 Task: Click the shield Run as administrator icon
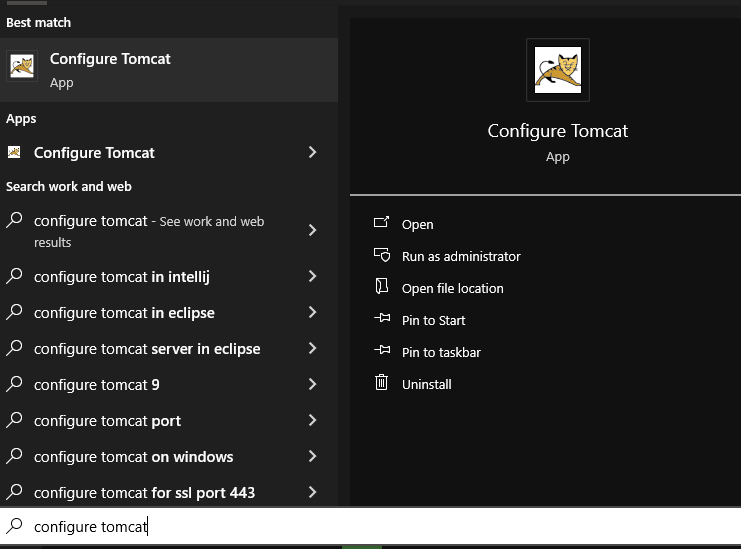click(x=382, y=255)
